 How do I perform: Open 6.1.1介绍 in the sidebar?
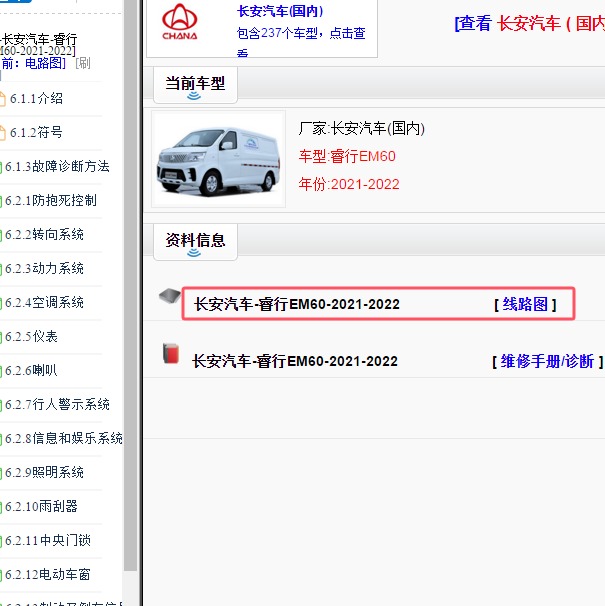click(x=36, y=99)
